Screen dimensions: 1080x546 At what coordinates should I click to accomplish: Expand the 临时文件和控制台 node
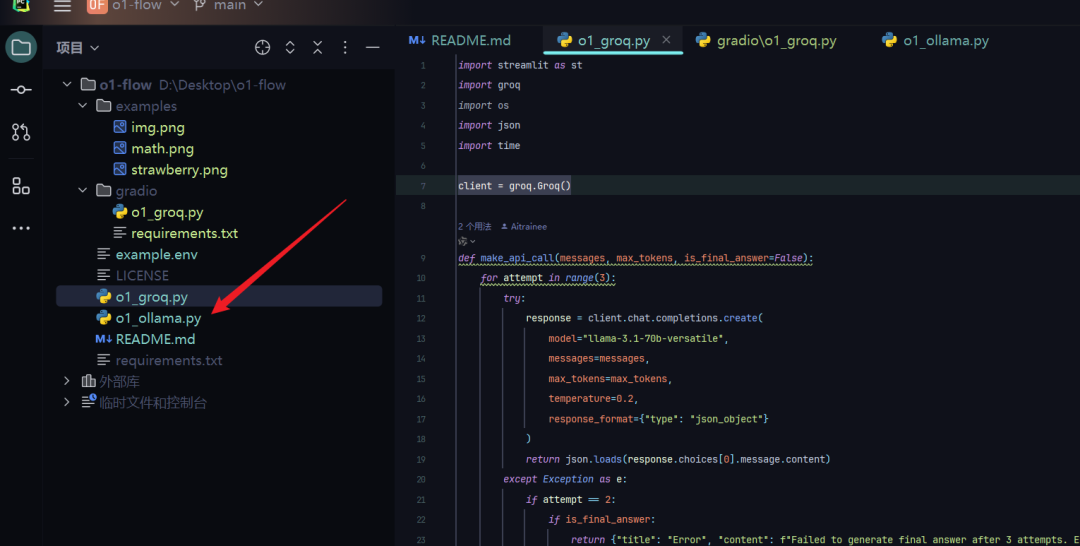(67, 402)
